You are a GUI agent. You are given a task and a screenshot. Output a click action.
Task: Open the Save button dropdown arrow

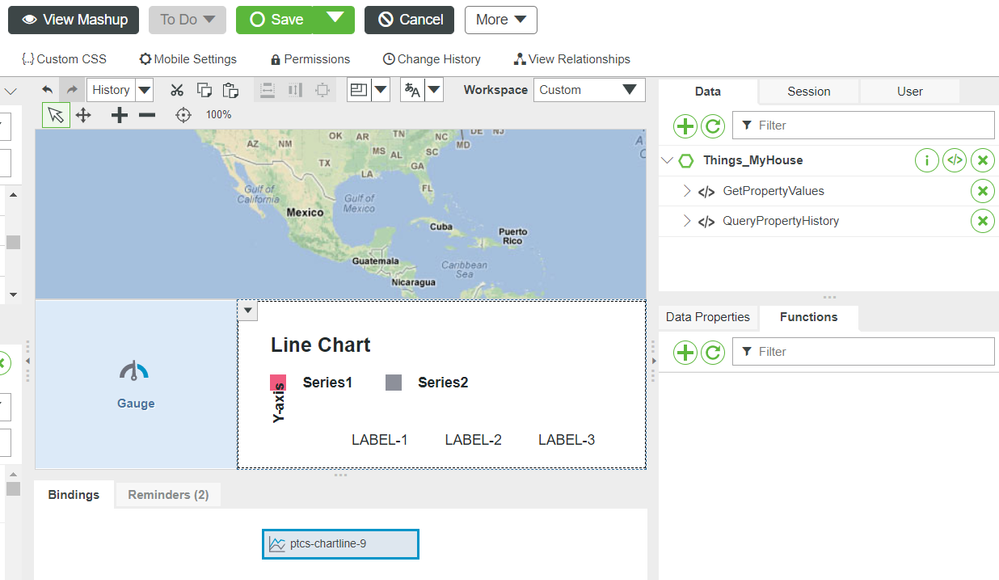pyautogui.click(x=334, y=19)
